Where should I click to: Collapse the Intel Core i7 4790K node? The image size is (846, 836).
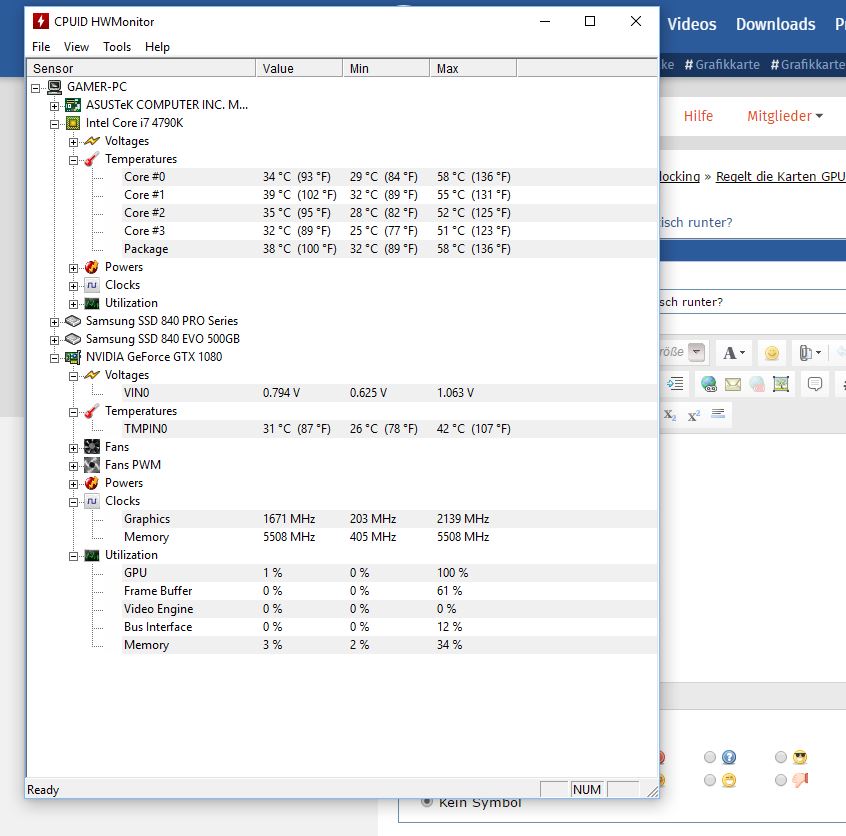click(54, 124)
